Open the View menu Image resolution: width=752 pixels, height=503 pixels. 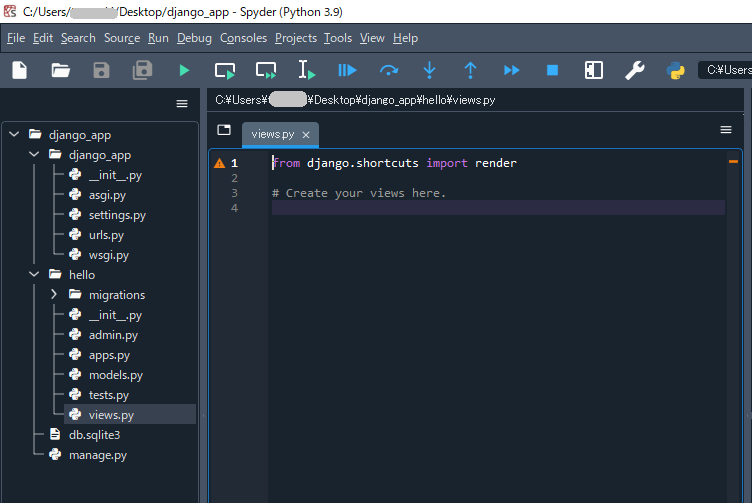(x=372, y=38)
